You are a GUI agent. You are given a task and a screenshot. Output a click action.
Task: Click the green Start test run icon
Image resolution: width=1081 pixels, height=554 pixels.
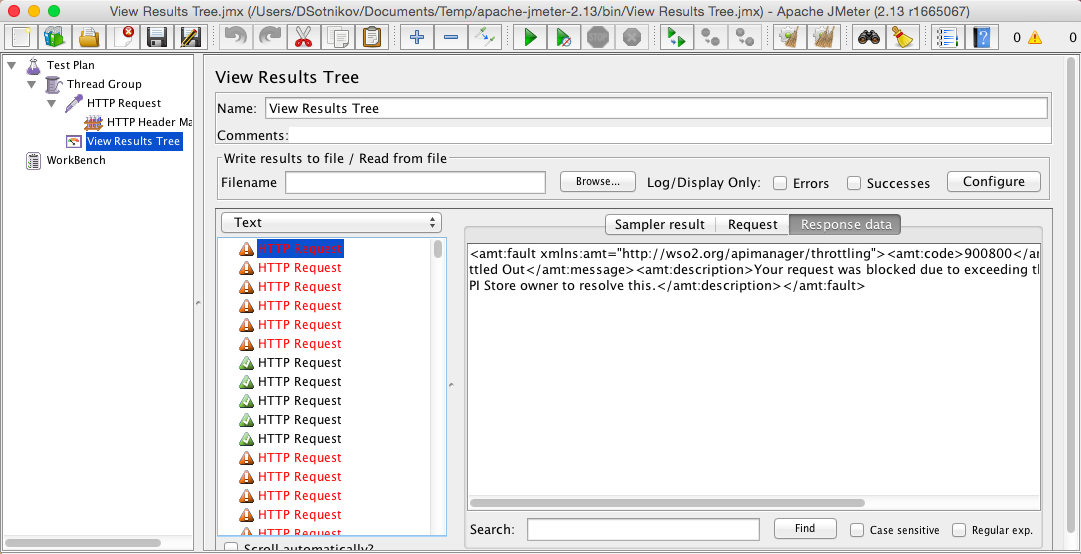click(x=531, y=38)
